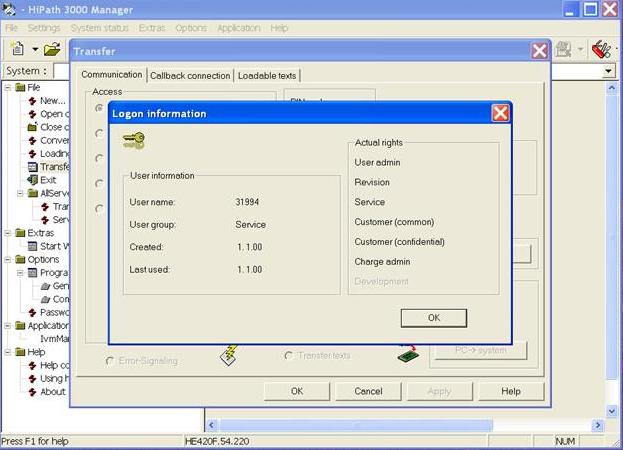Close the Logon information dialog

tap(500, 113)
